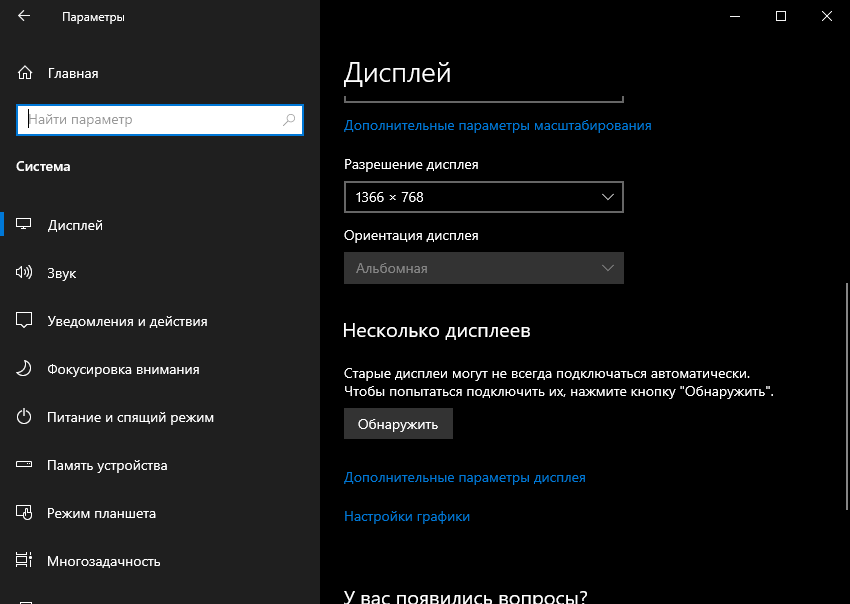This screenshot has width=850, height=604.
Task: Click the Ориентация дисплея label
Action: (411, 235)
